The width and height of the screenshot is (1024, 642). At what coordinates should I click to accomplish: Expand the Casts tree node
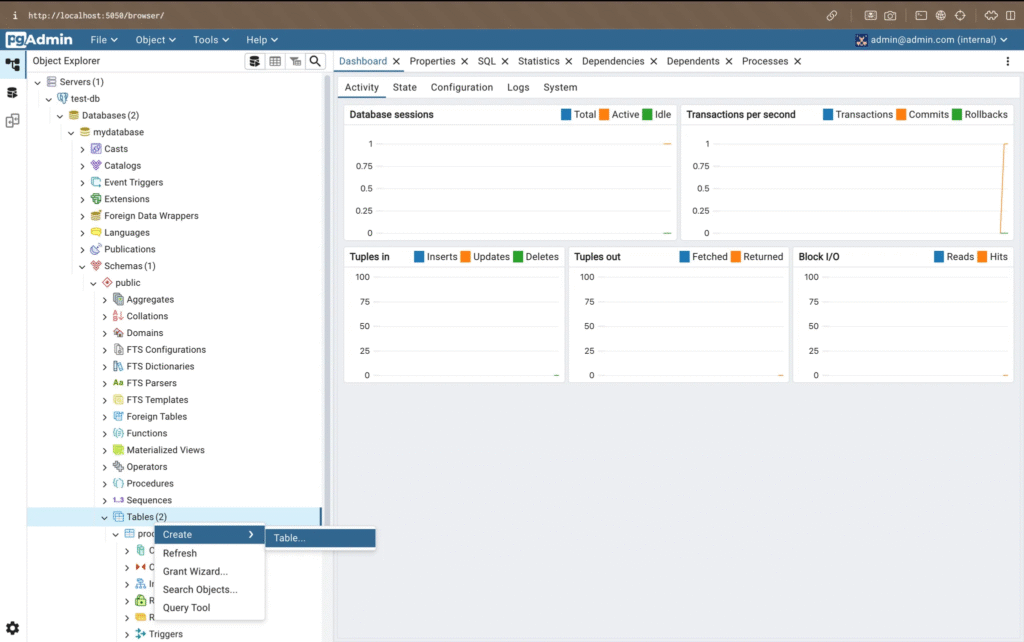point(82,149)
